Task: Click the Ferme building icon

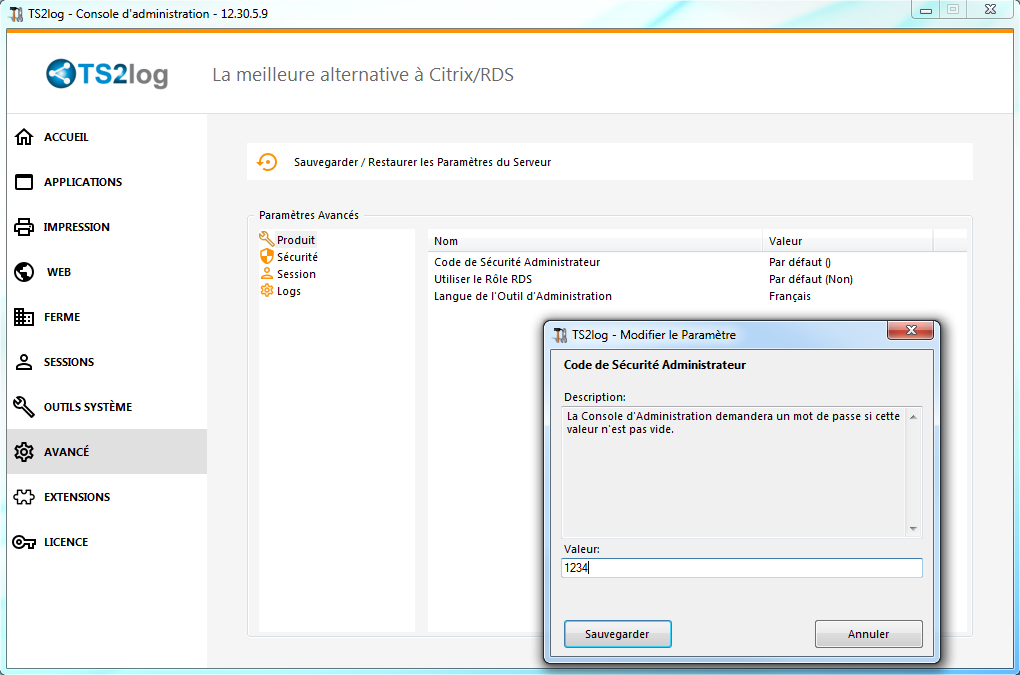Action: 24,317
